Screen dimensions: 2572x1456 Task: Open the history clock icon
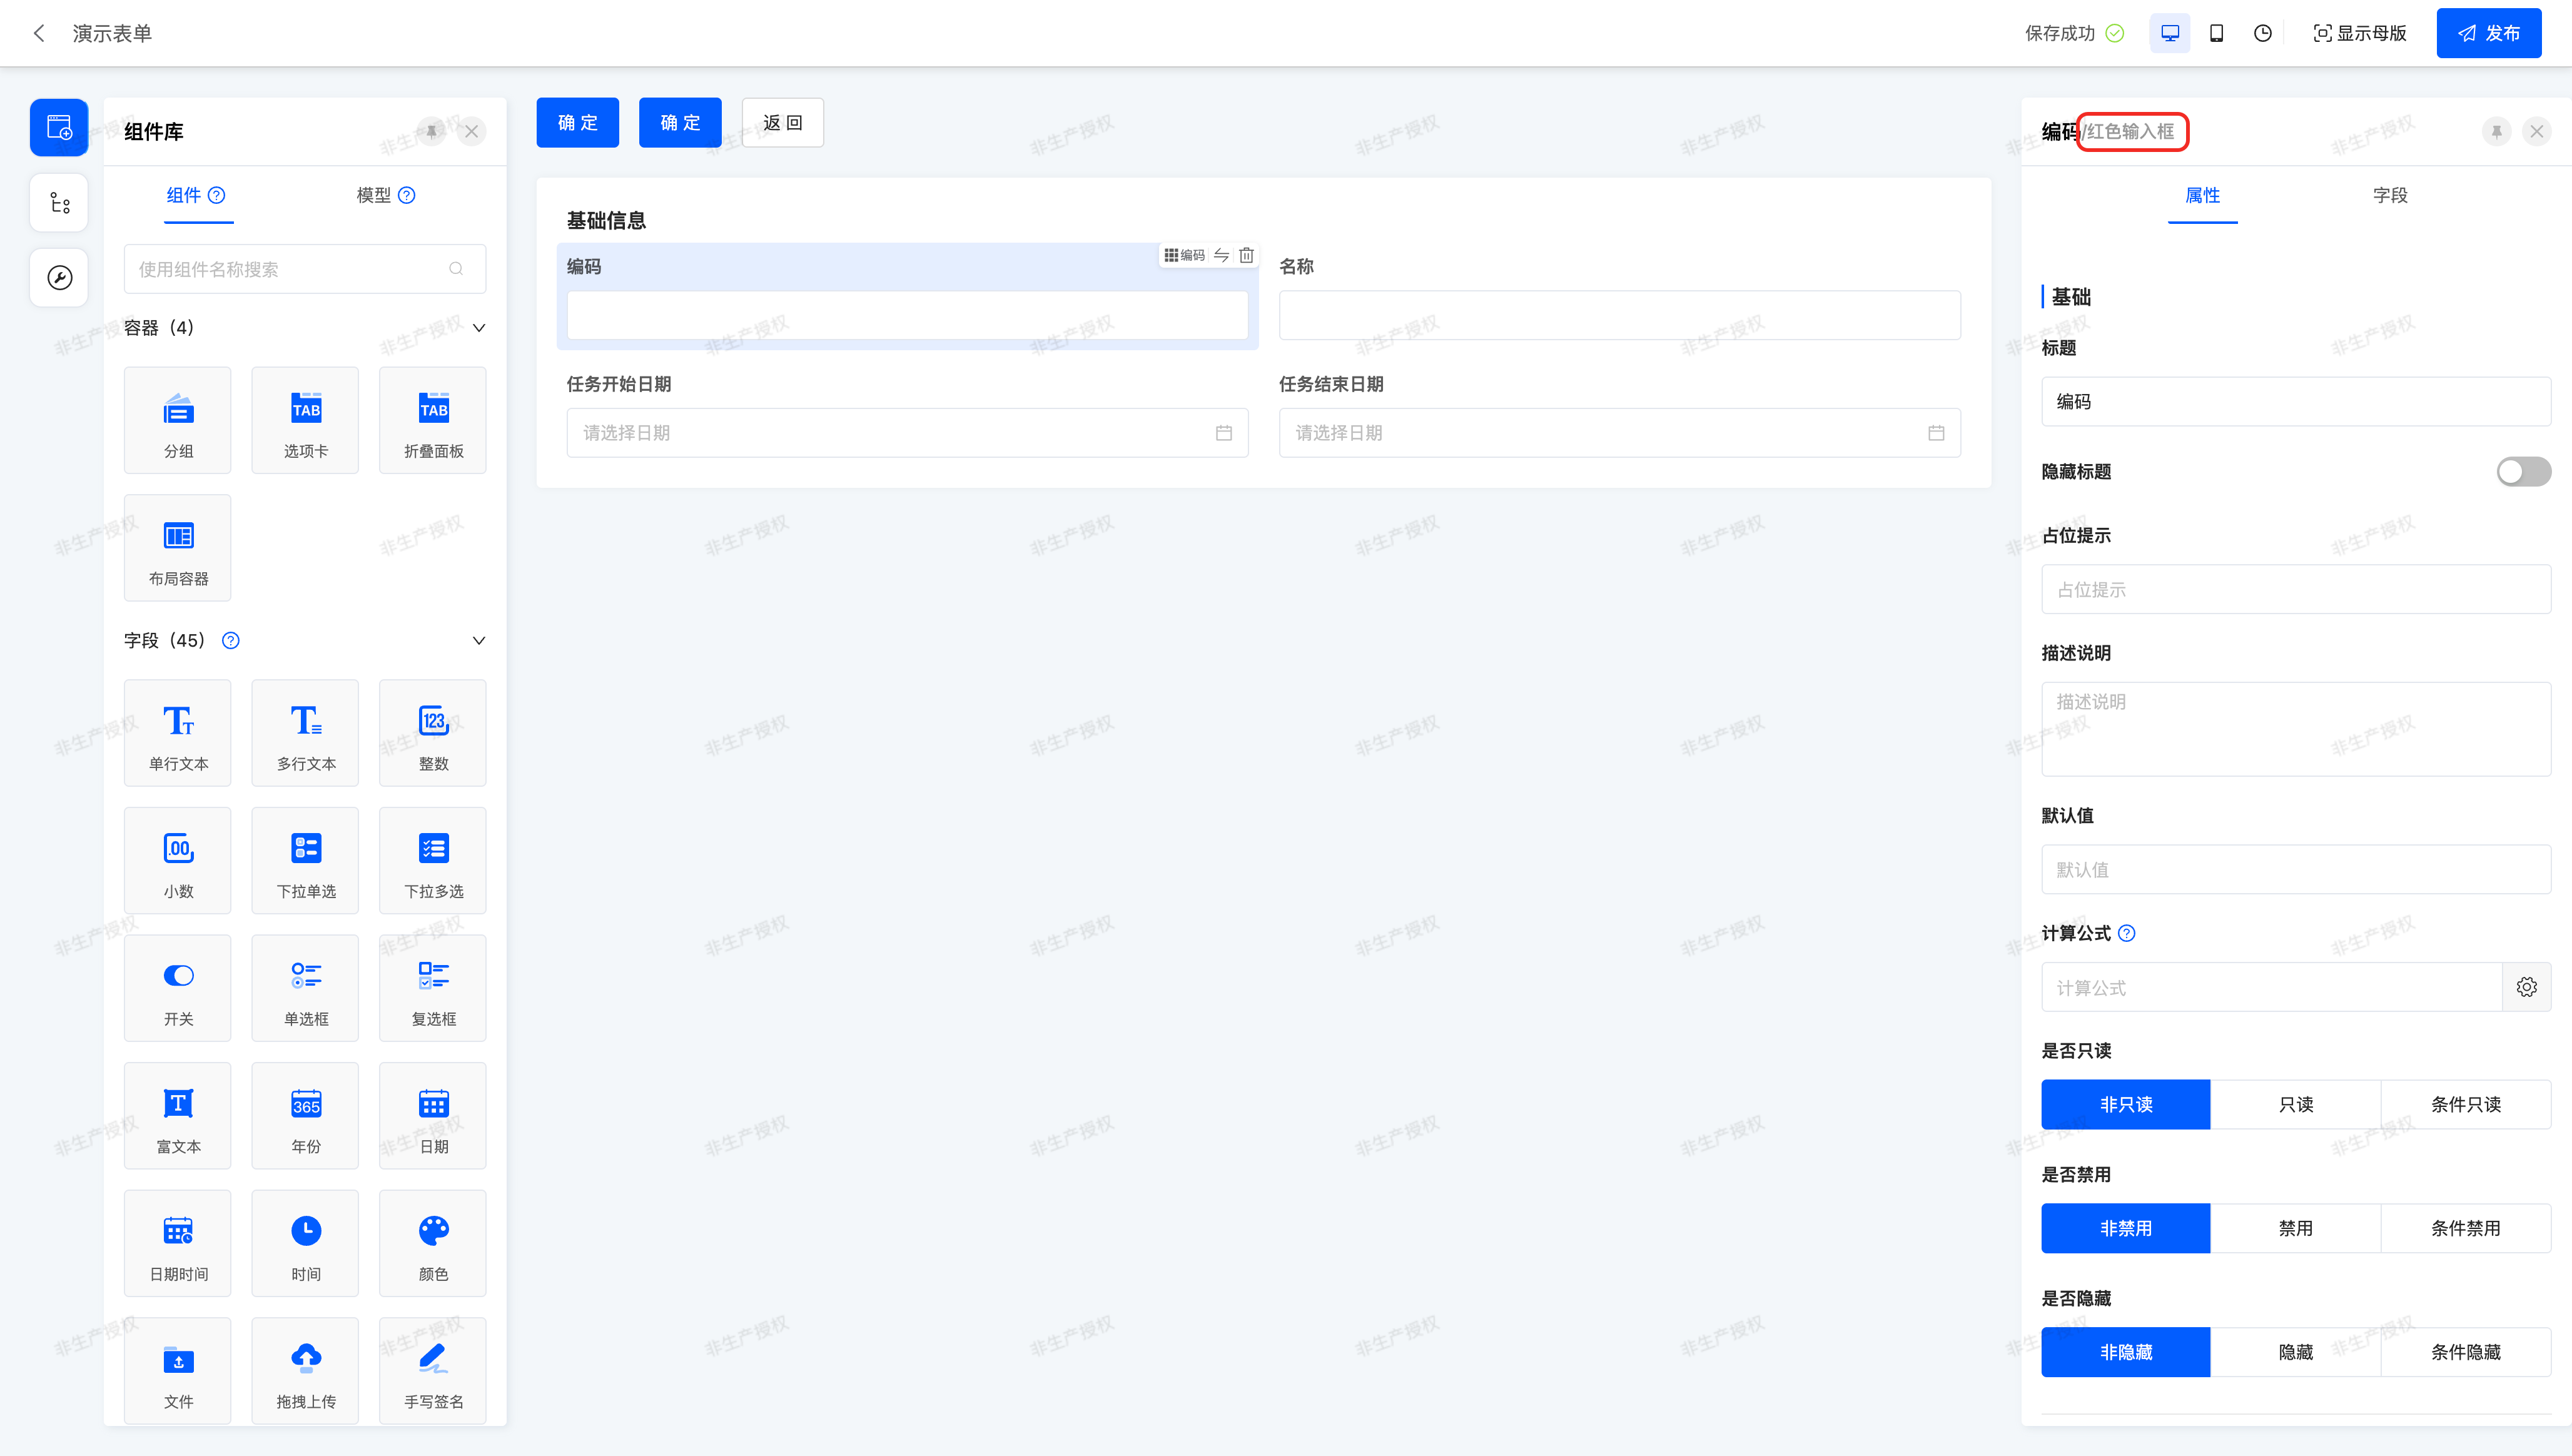point(2262,33)
